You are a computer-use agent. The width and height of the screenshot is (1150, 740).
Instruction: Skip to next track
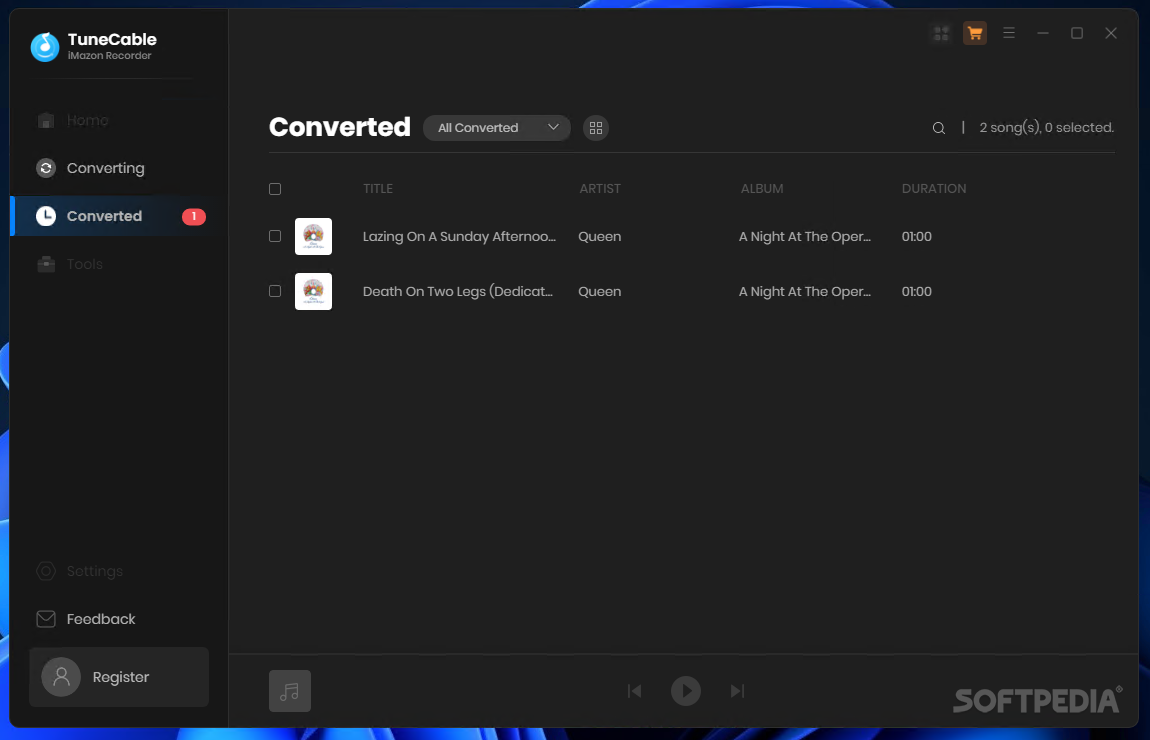coord(737,691)
